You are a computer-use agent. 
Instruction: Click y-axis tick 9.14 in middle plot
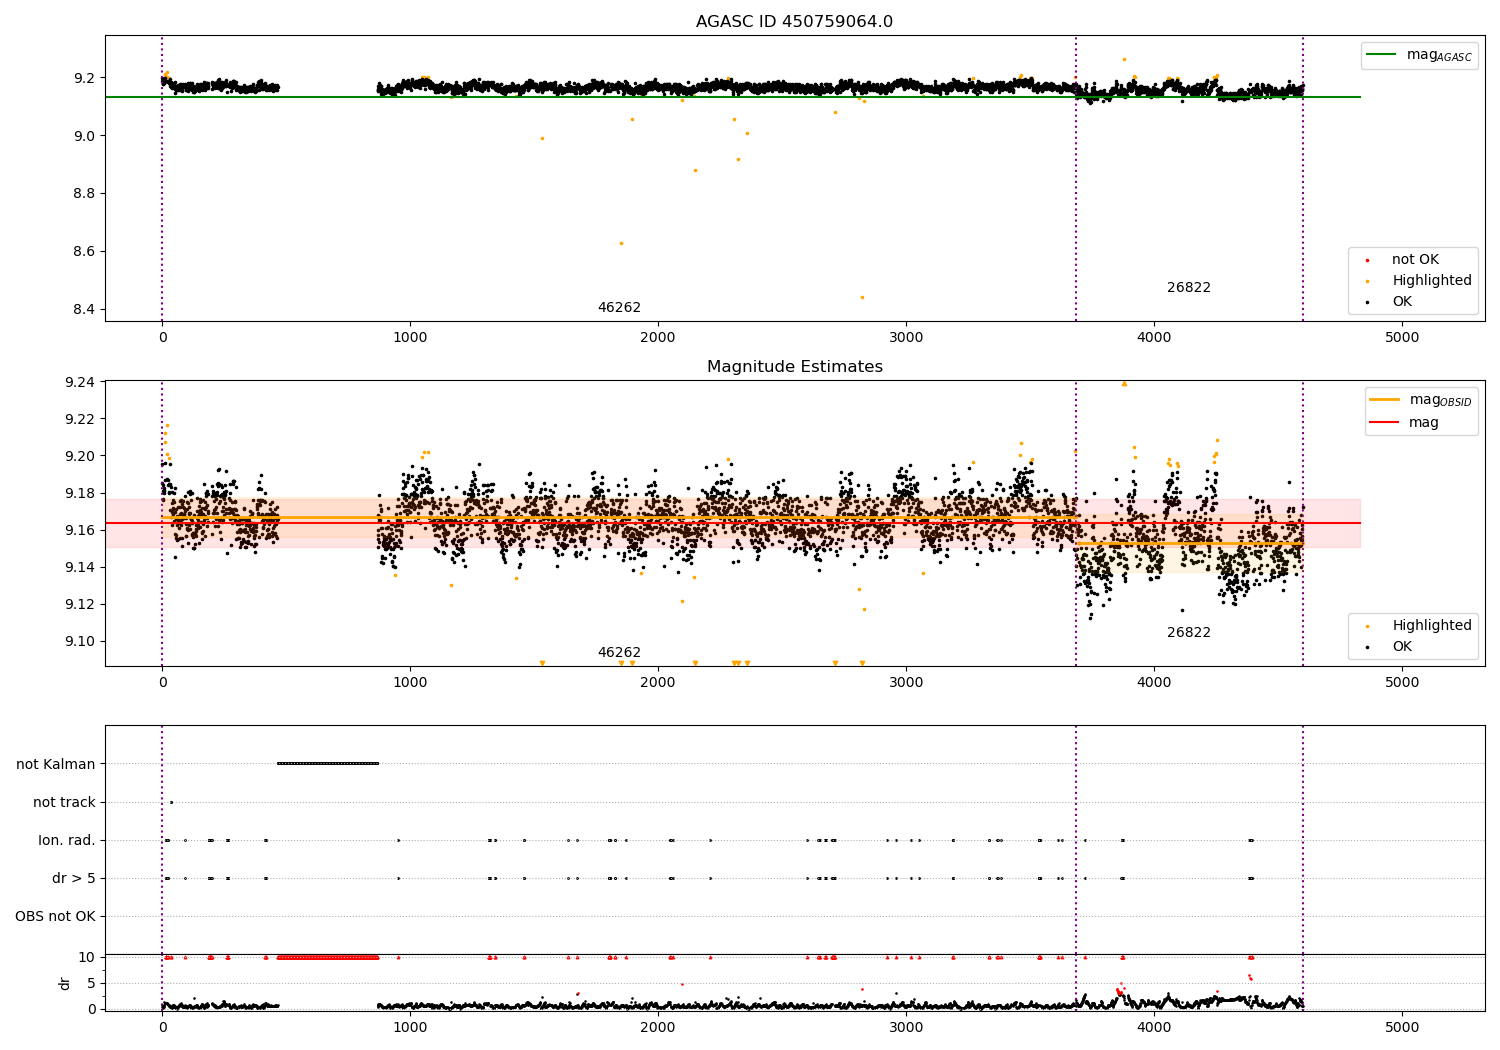80,567
